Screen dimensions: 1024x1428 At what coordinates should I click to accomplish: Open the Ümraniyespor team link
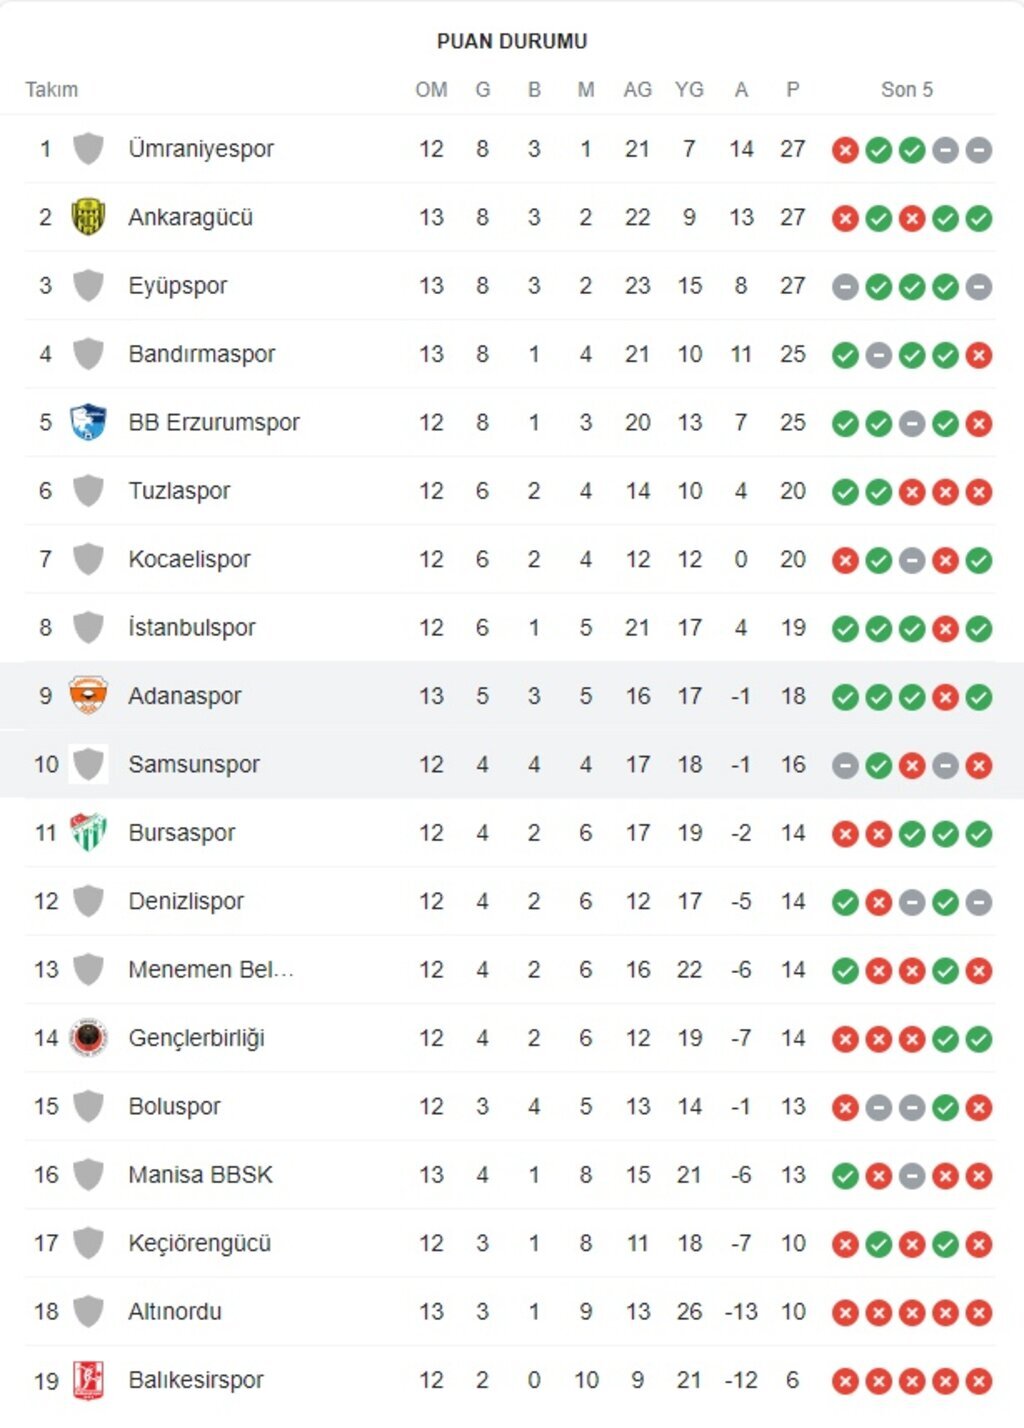click(x=201, y=149)
